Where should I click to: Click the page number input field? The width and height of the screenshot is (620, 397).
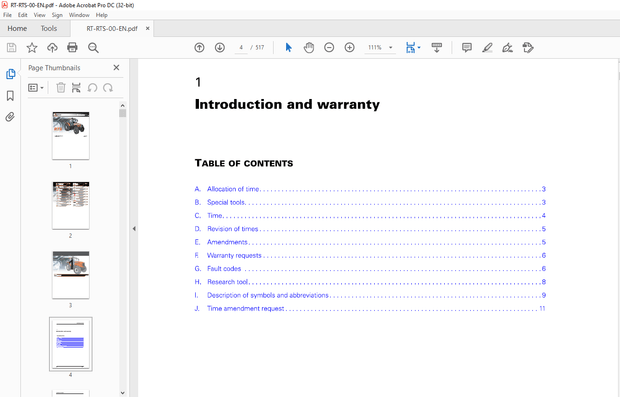pyautogui.click(x=241, y=47)
